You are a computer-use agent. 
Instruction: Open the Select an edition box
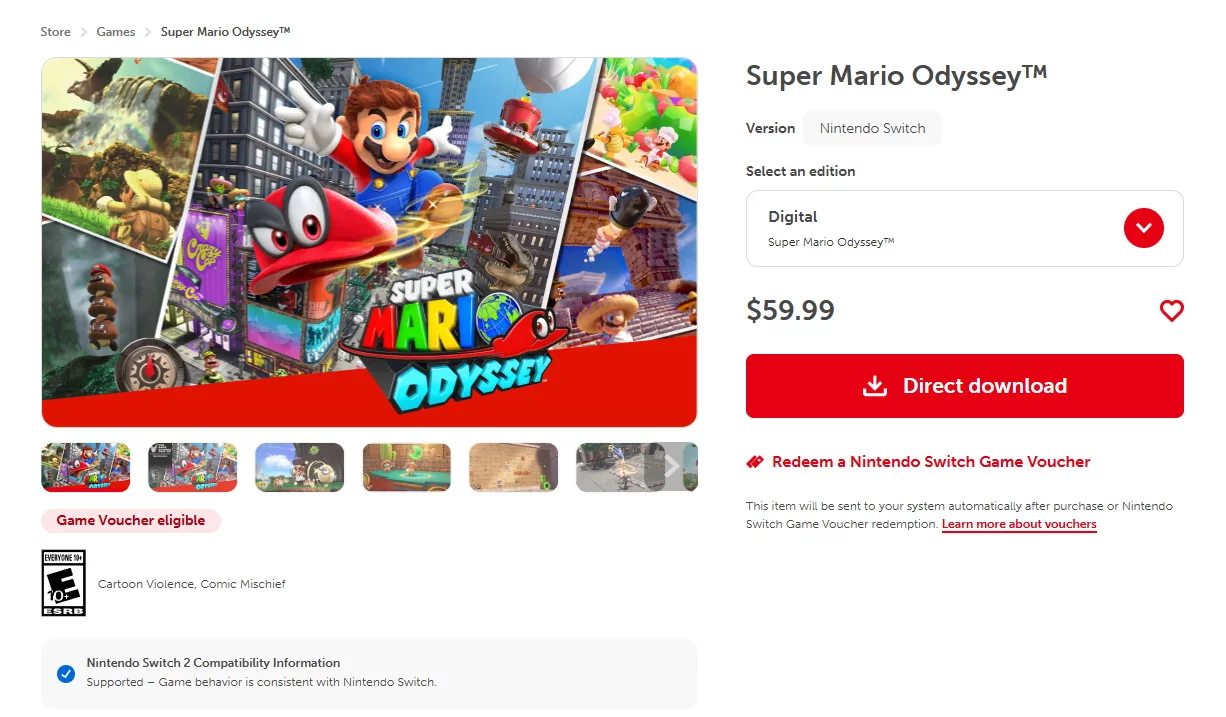[964, 229]
